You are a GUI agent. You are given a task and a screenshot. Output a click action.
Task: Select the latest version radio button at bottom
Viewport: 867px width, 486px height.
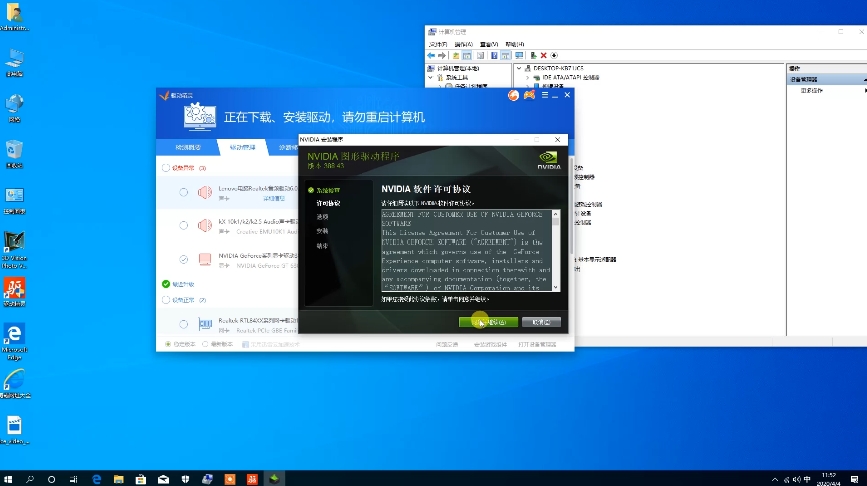click(205, 344)
